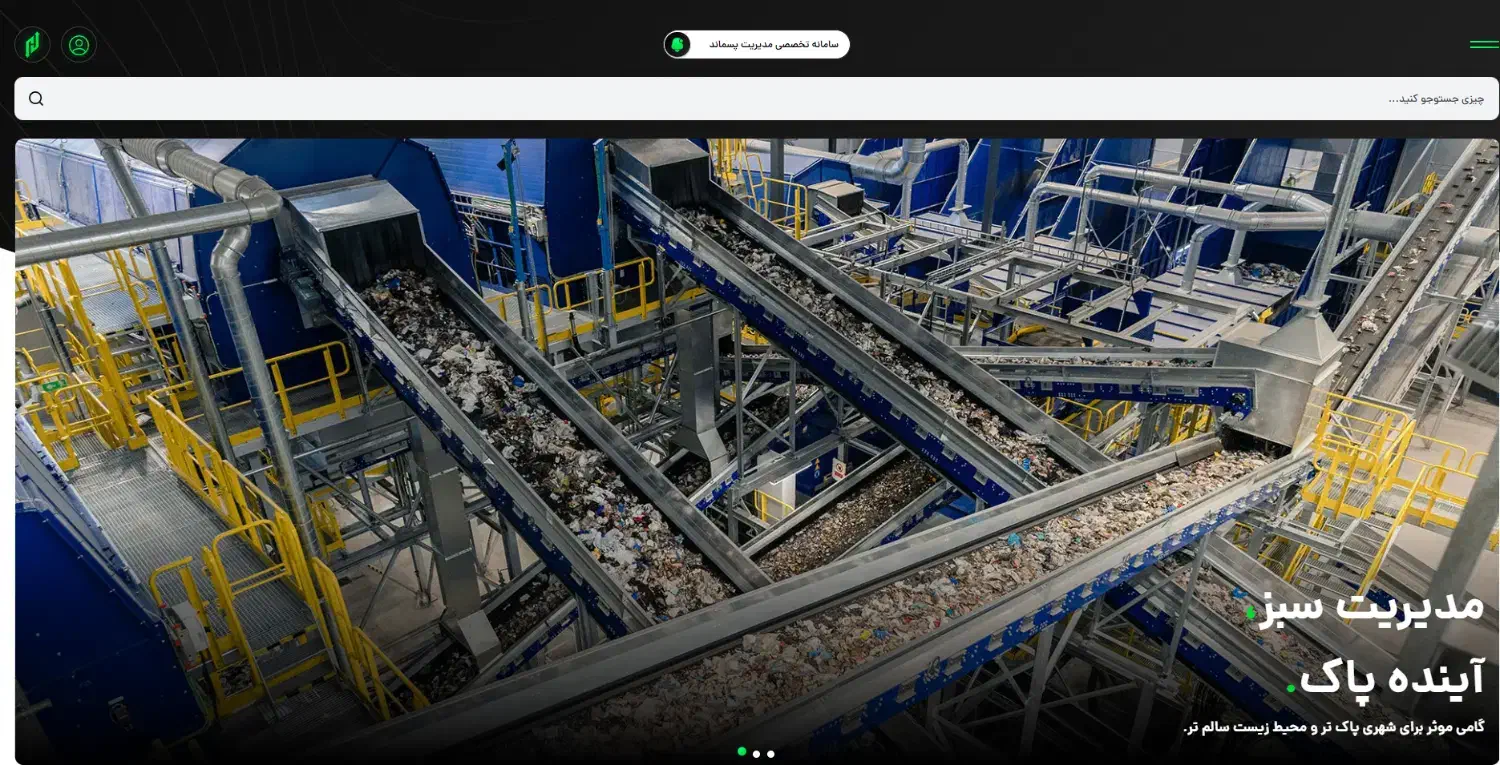
Task: Click the magnifier search icon
Action: [x=36, y=98]
